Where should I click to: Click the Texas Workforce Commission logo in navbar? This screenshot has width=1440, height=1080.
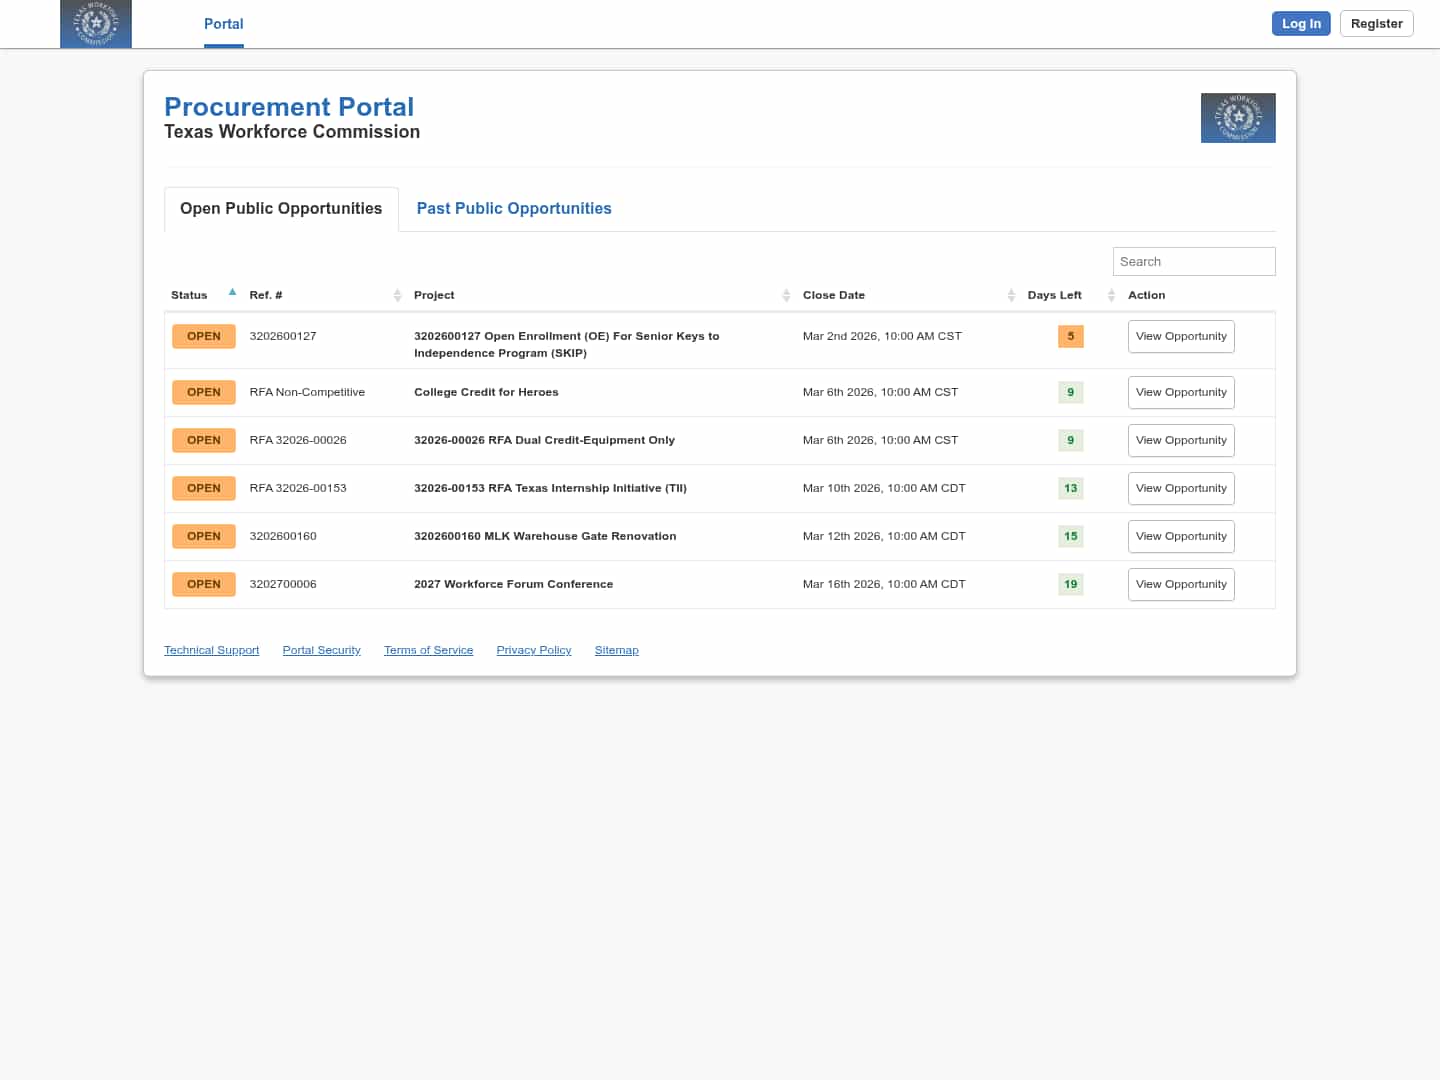tap(96, 24)
